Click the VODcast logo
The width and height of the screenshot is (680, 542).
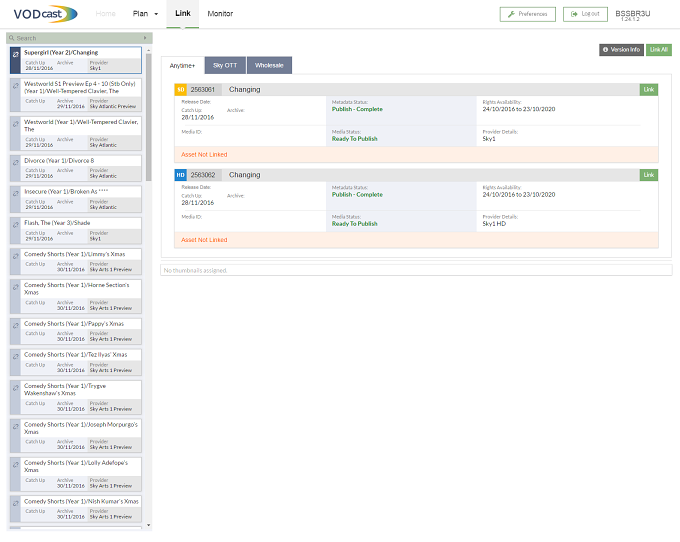coord(45,14)
